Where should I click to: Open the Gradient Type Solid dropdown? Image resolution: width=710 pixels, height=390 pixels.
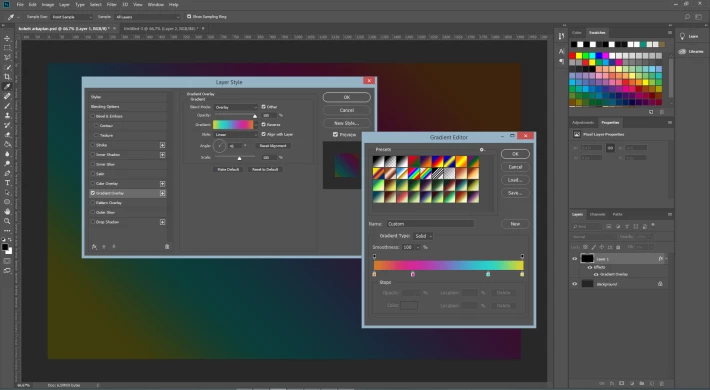coord(424,236)
